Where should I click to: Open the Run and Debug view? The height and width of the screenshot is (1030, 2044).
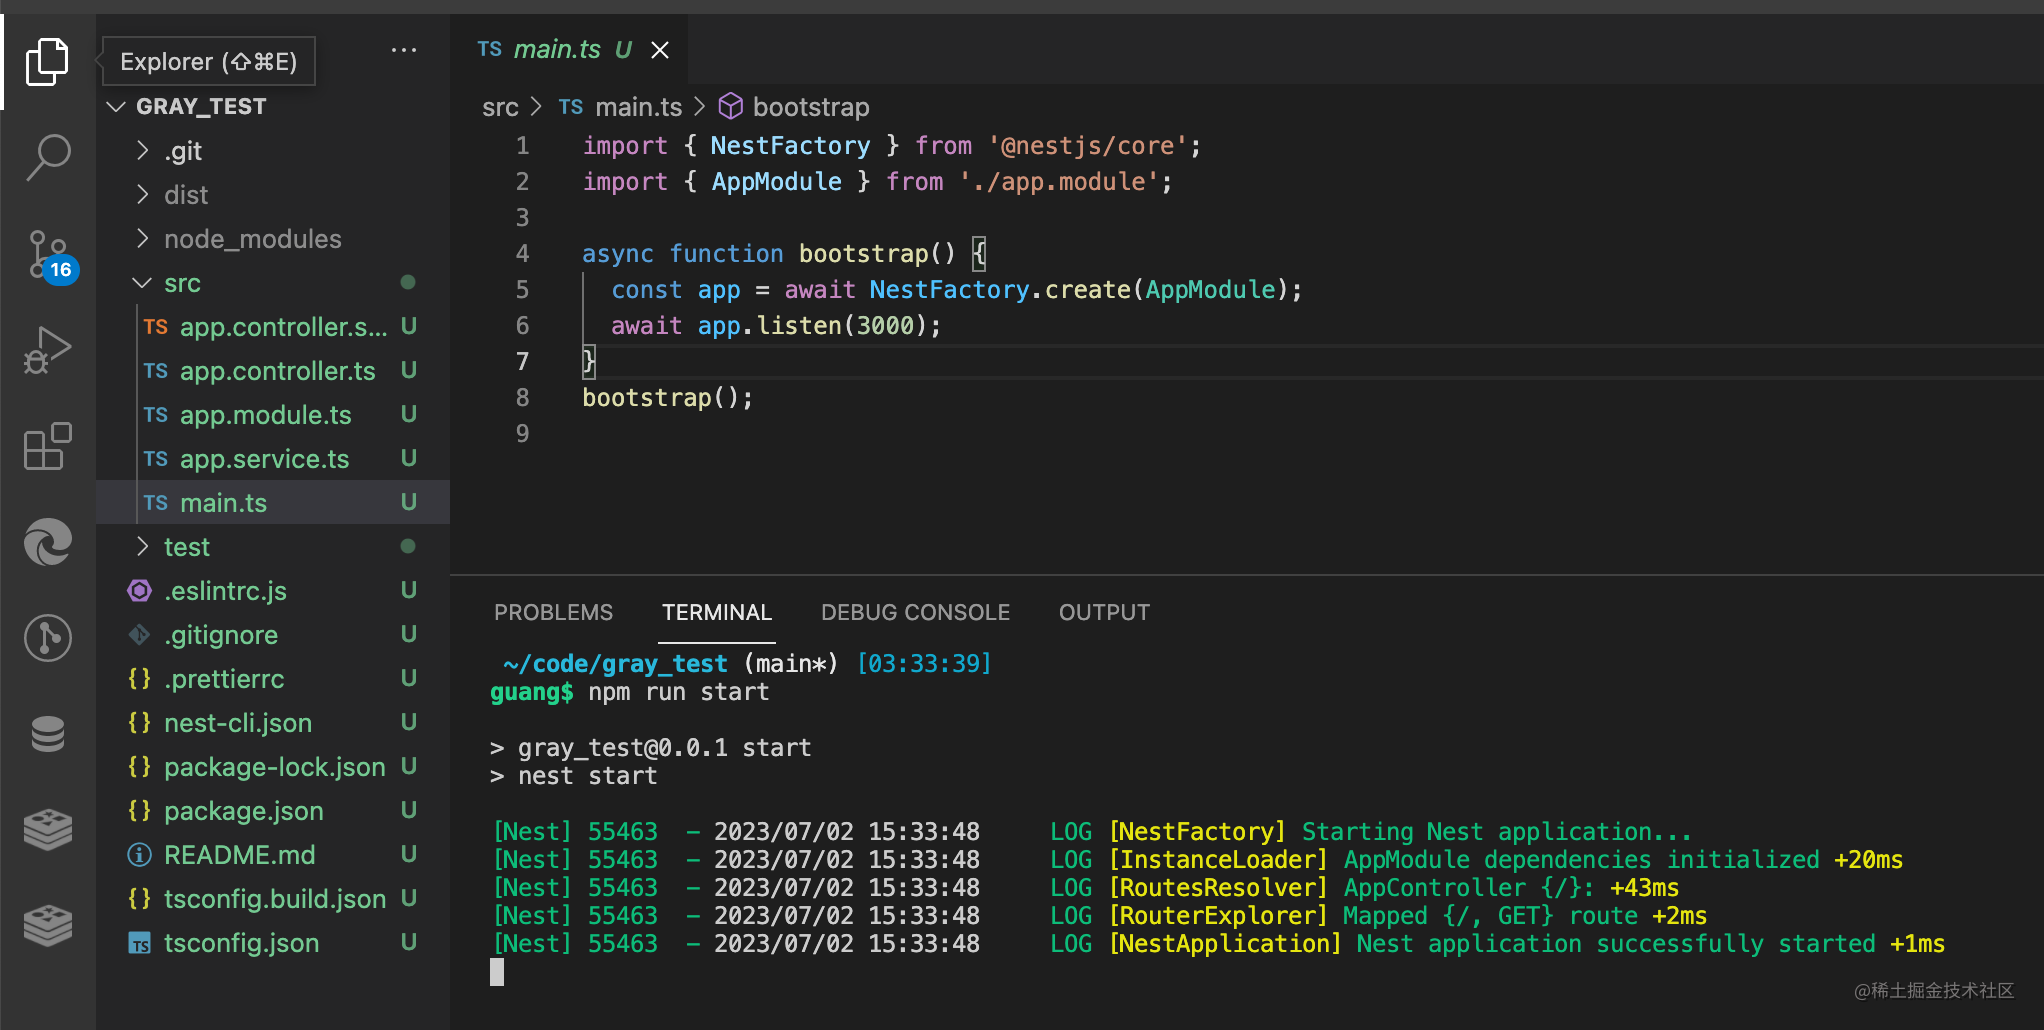click(47, 350)
